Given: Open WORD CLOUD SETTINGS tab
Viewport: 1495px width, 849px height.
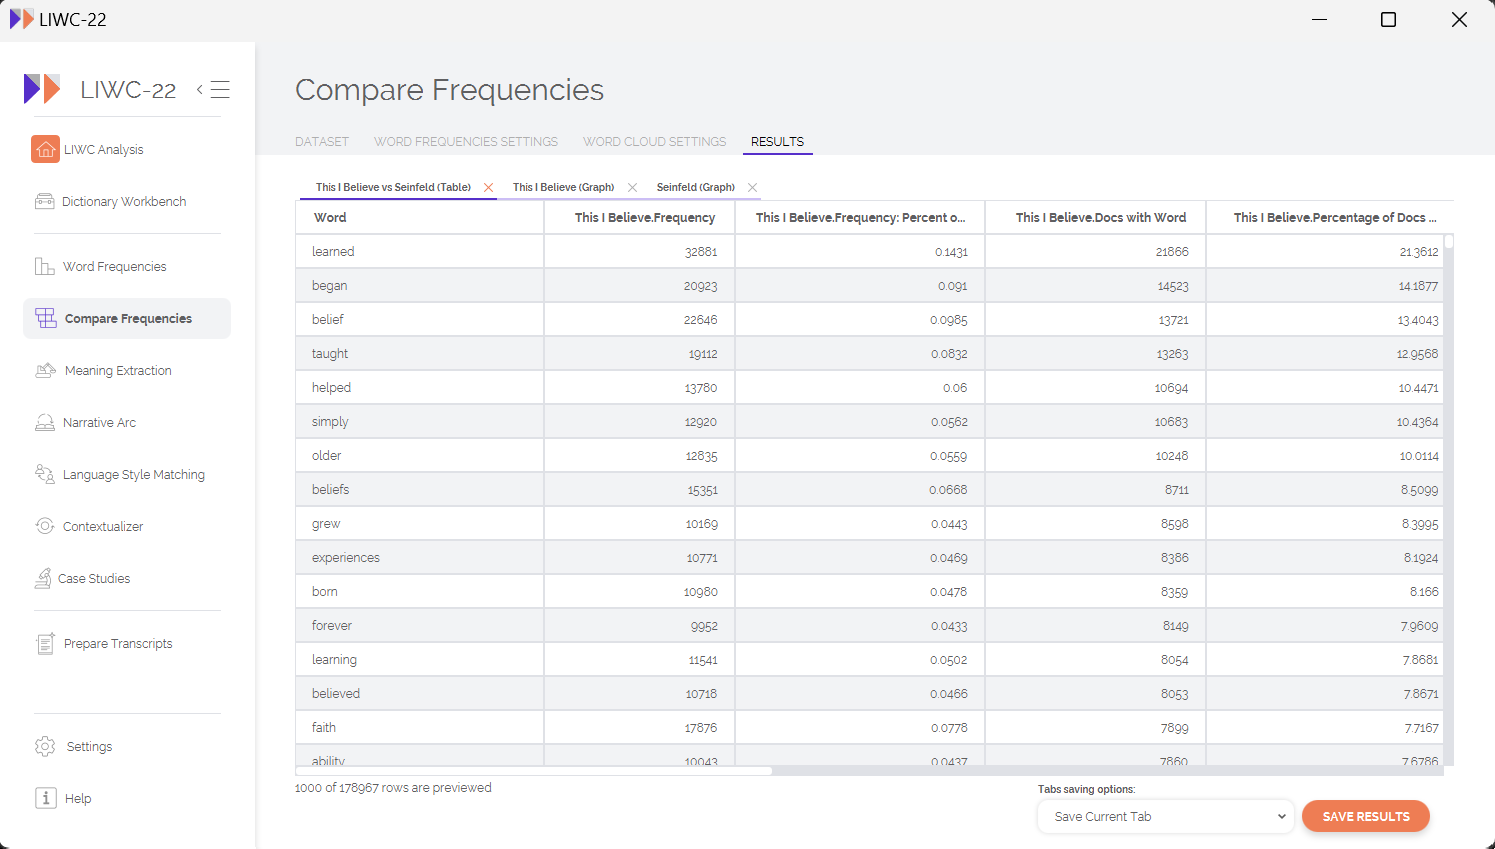Looking at the screenshot, I should pos(655,142).
